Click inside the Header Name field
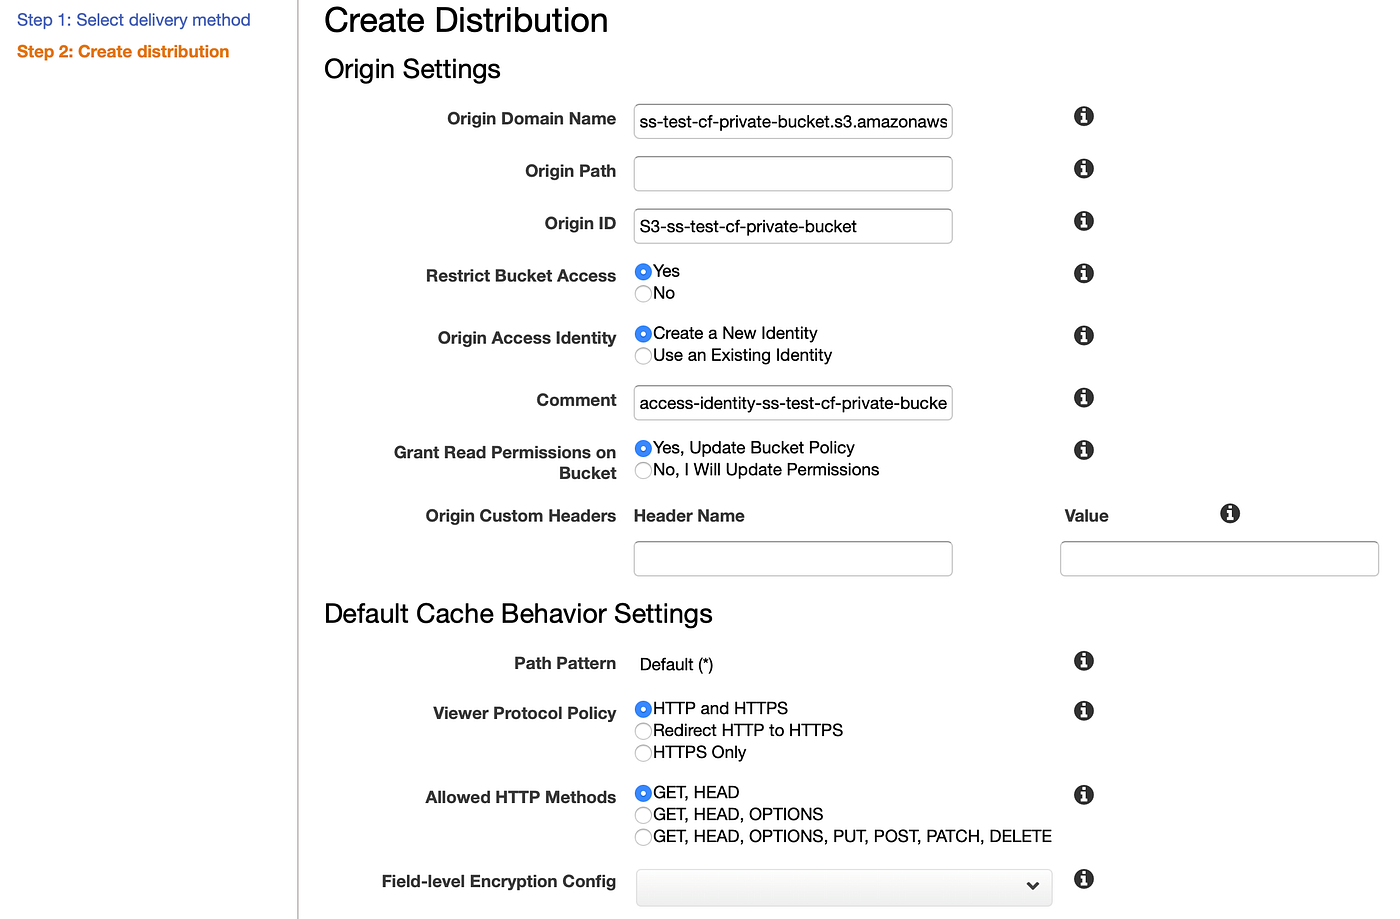This screenshot has width=1400, height=919. click(x=792, y=558)
